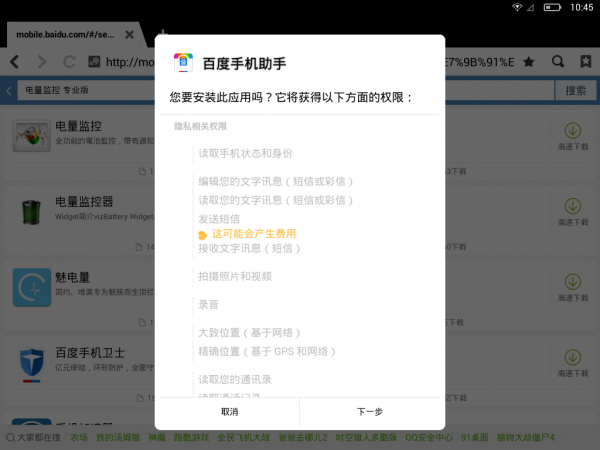
Task: Tap the 跑酷游戏 trending keyword
Action: click(x=191, y=437)
